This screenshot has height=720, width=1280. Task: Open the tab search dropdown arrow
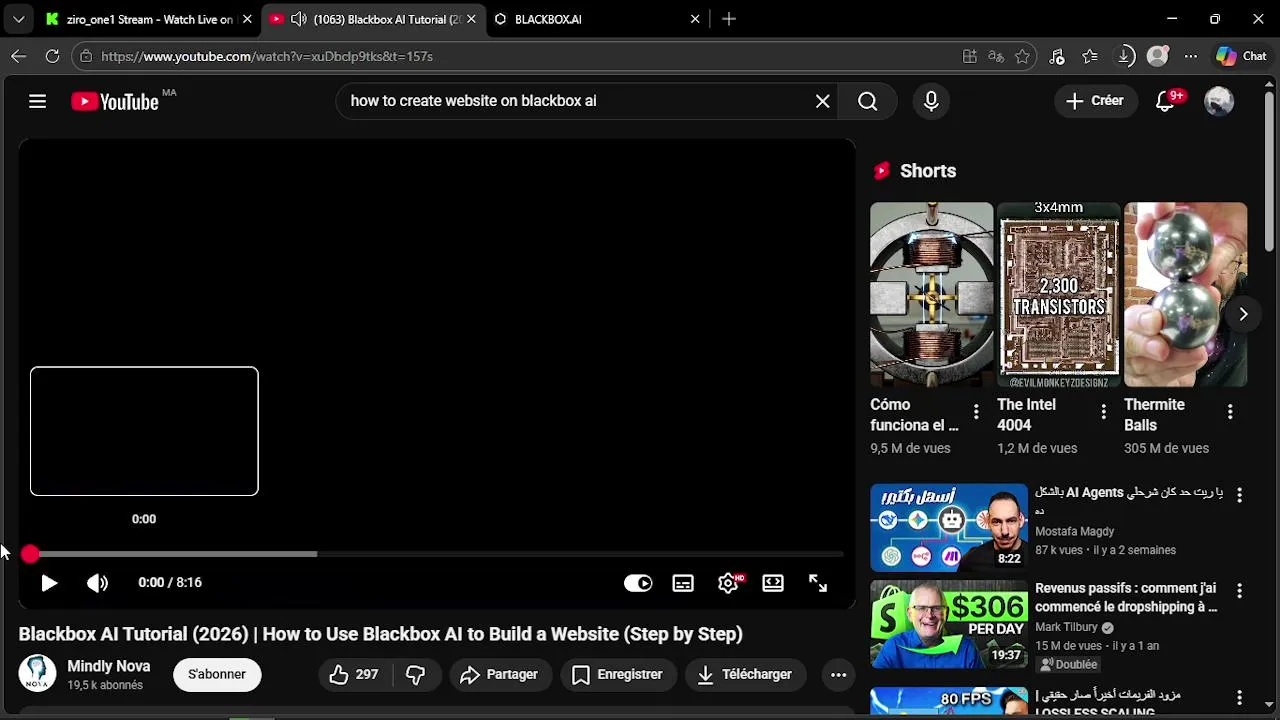coord(18,19)
